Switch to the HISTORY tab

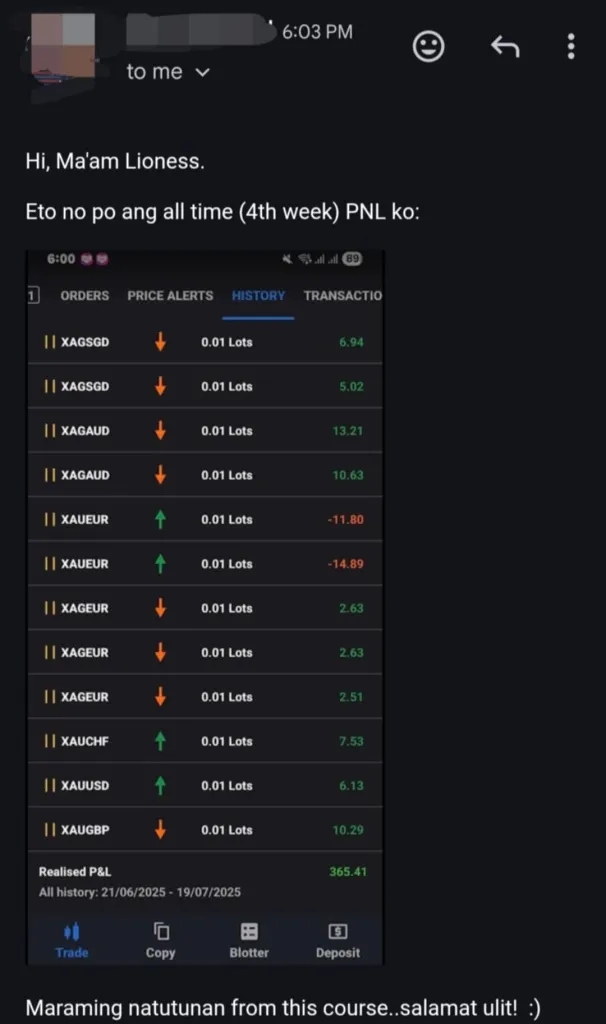[x=258, y=296]
